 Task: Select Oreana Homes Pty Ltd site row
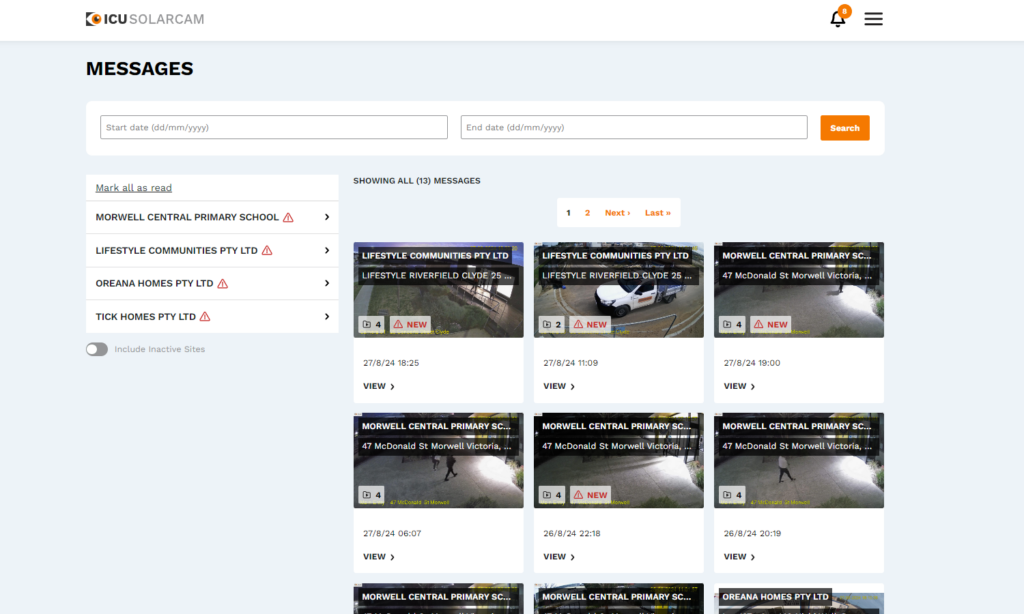pos(212,283)
